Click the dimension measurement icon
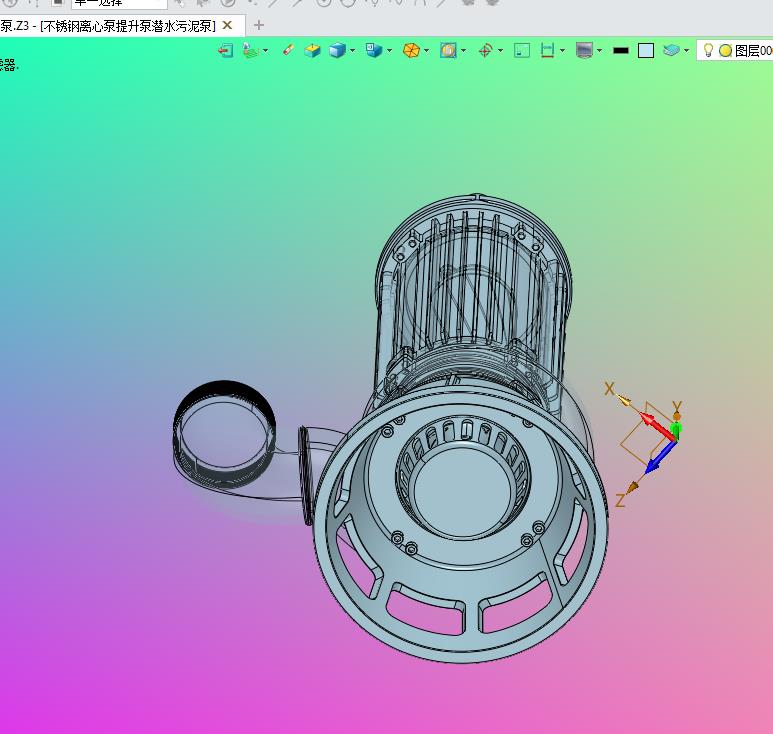 pos(547,50)
